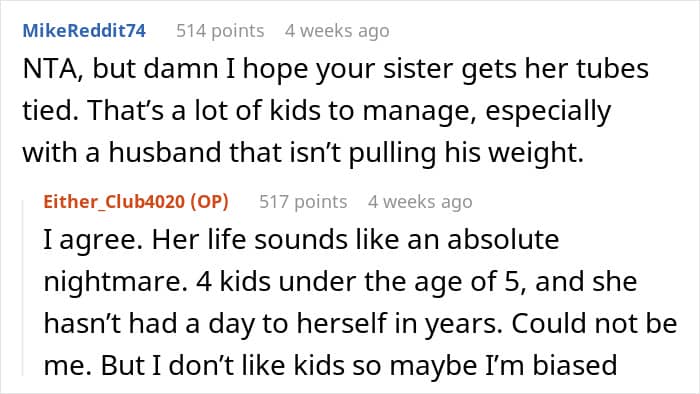
Task: Open timestamp on MikeReddit74's comment
Action: [337, 31]
